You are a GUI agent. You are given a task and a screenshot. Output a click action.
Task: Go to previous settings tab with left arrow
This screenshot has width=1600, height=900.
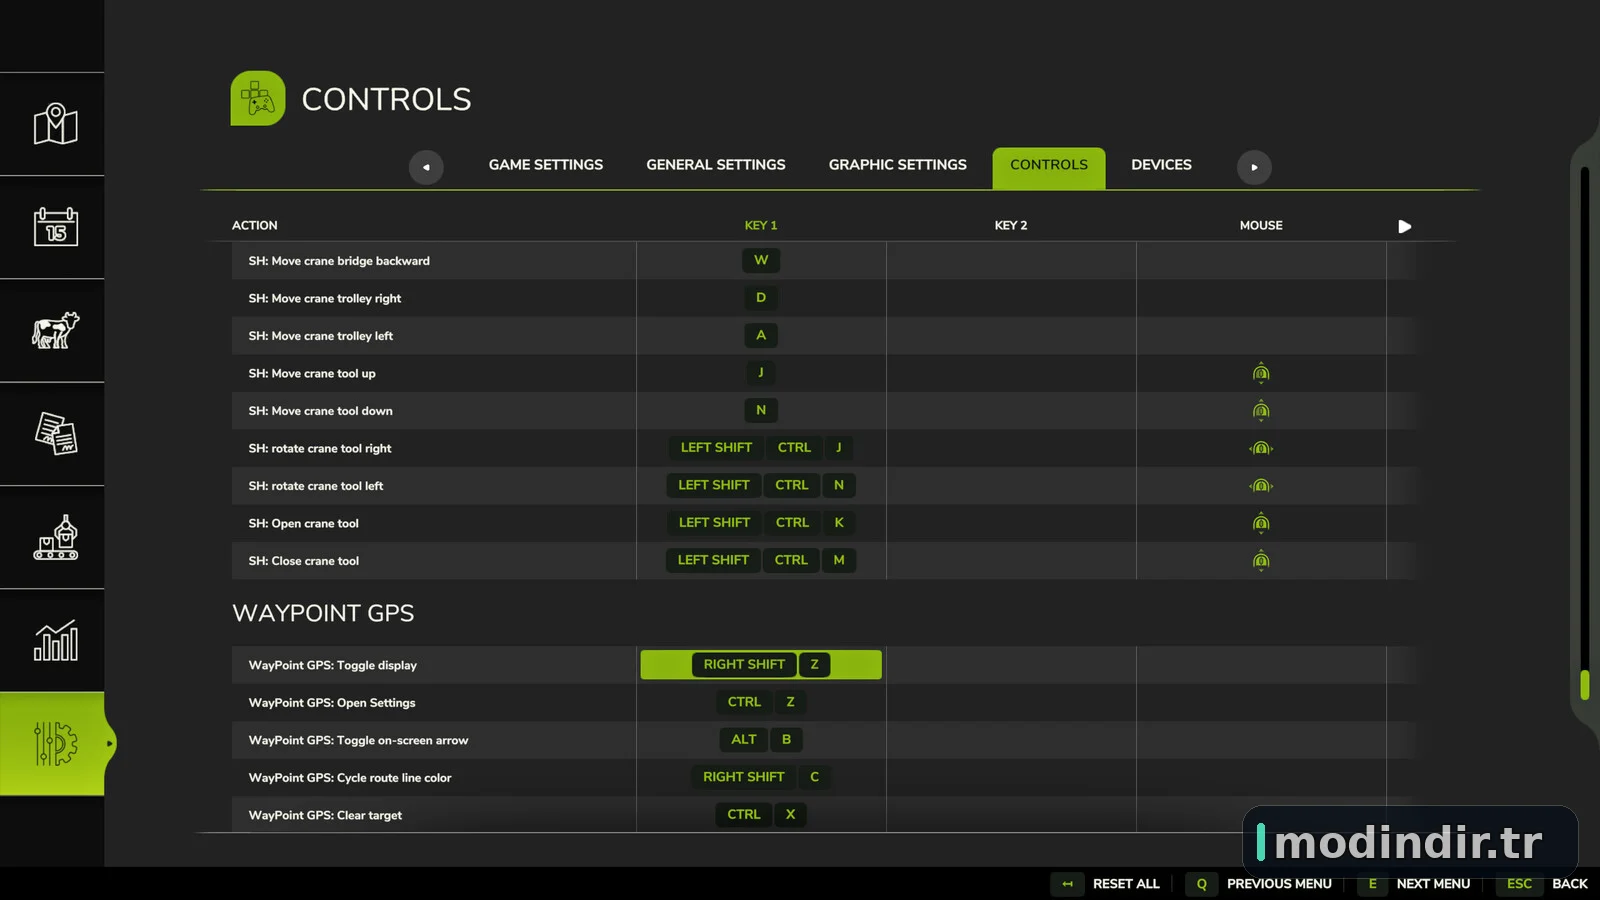pos(426,167)
